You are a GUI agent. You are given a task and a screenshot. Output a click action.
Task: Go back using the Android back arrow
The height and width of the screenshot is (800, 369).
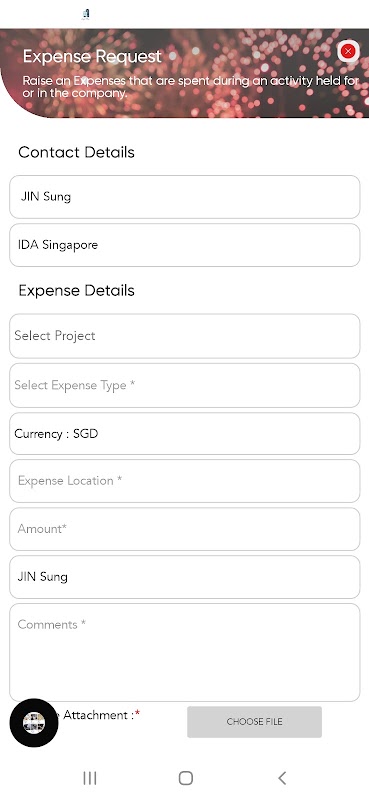[282, 778]
